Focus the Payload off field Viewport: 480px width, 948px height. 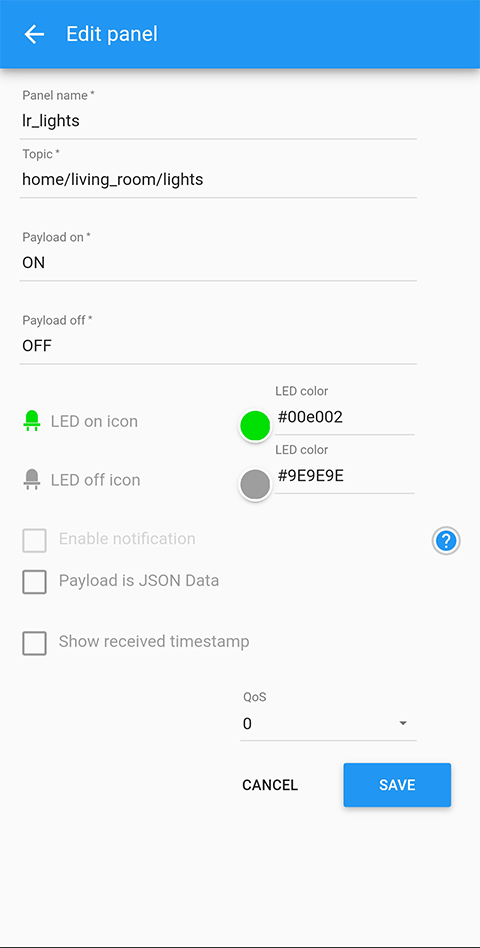(x=218, y=346)
